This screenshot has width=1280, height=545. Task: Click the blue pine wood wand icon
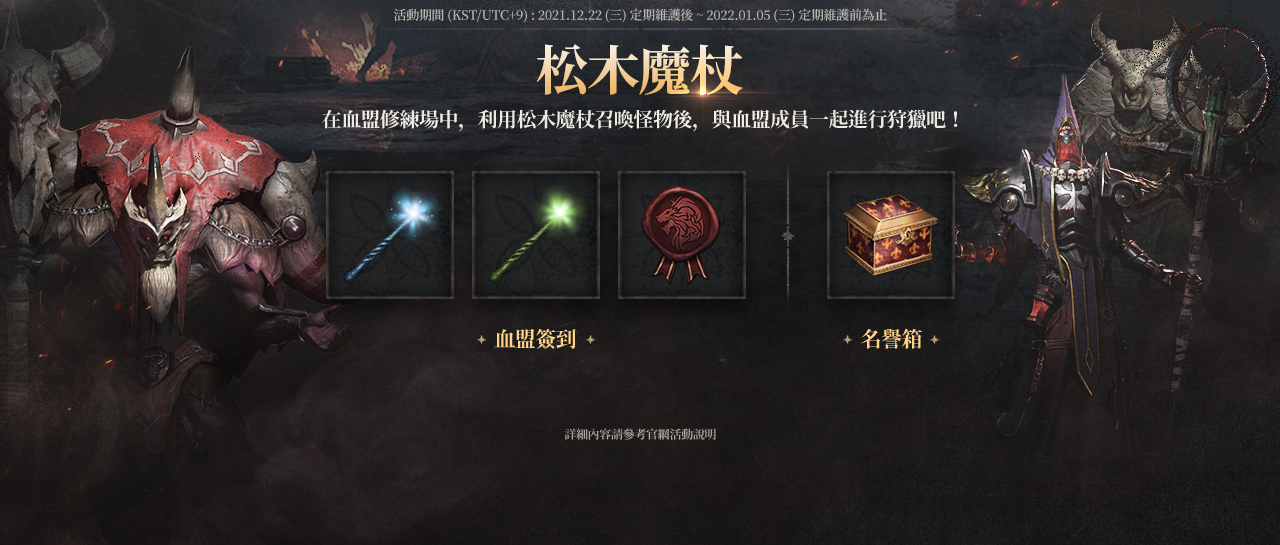pyautogui.click(x=390, y=235)
